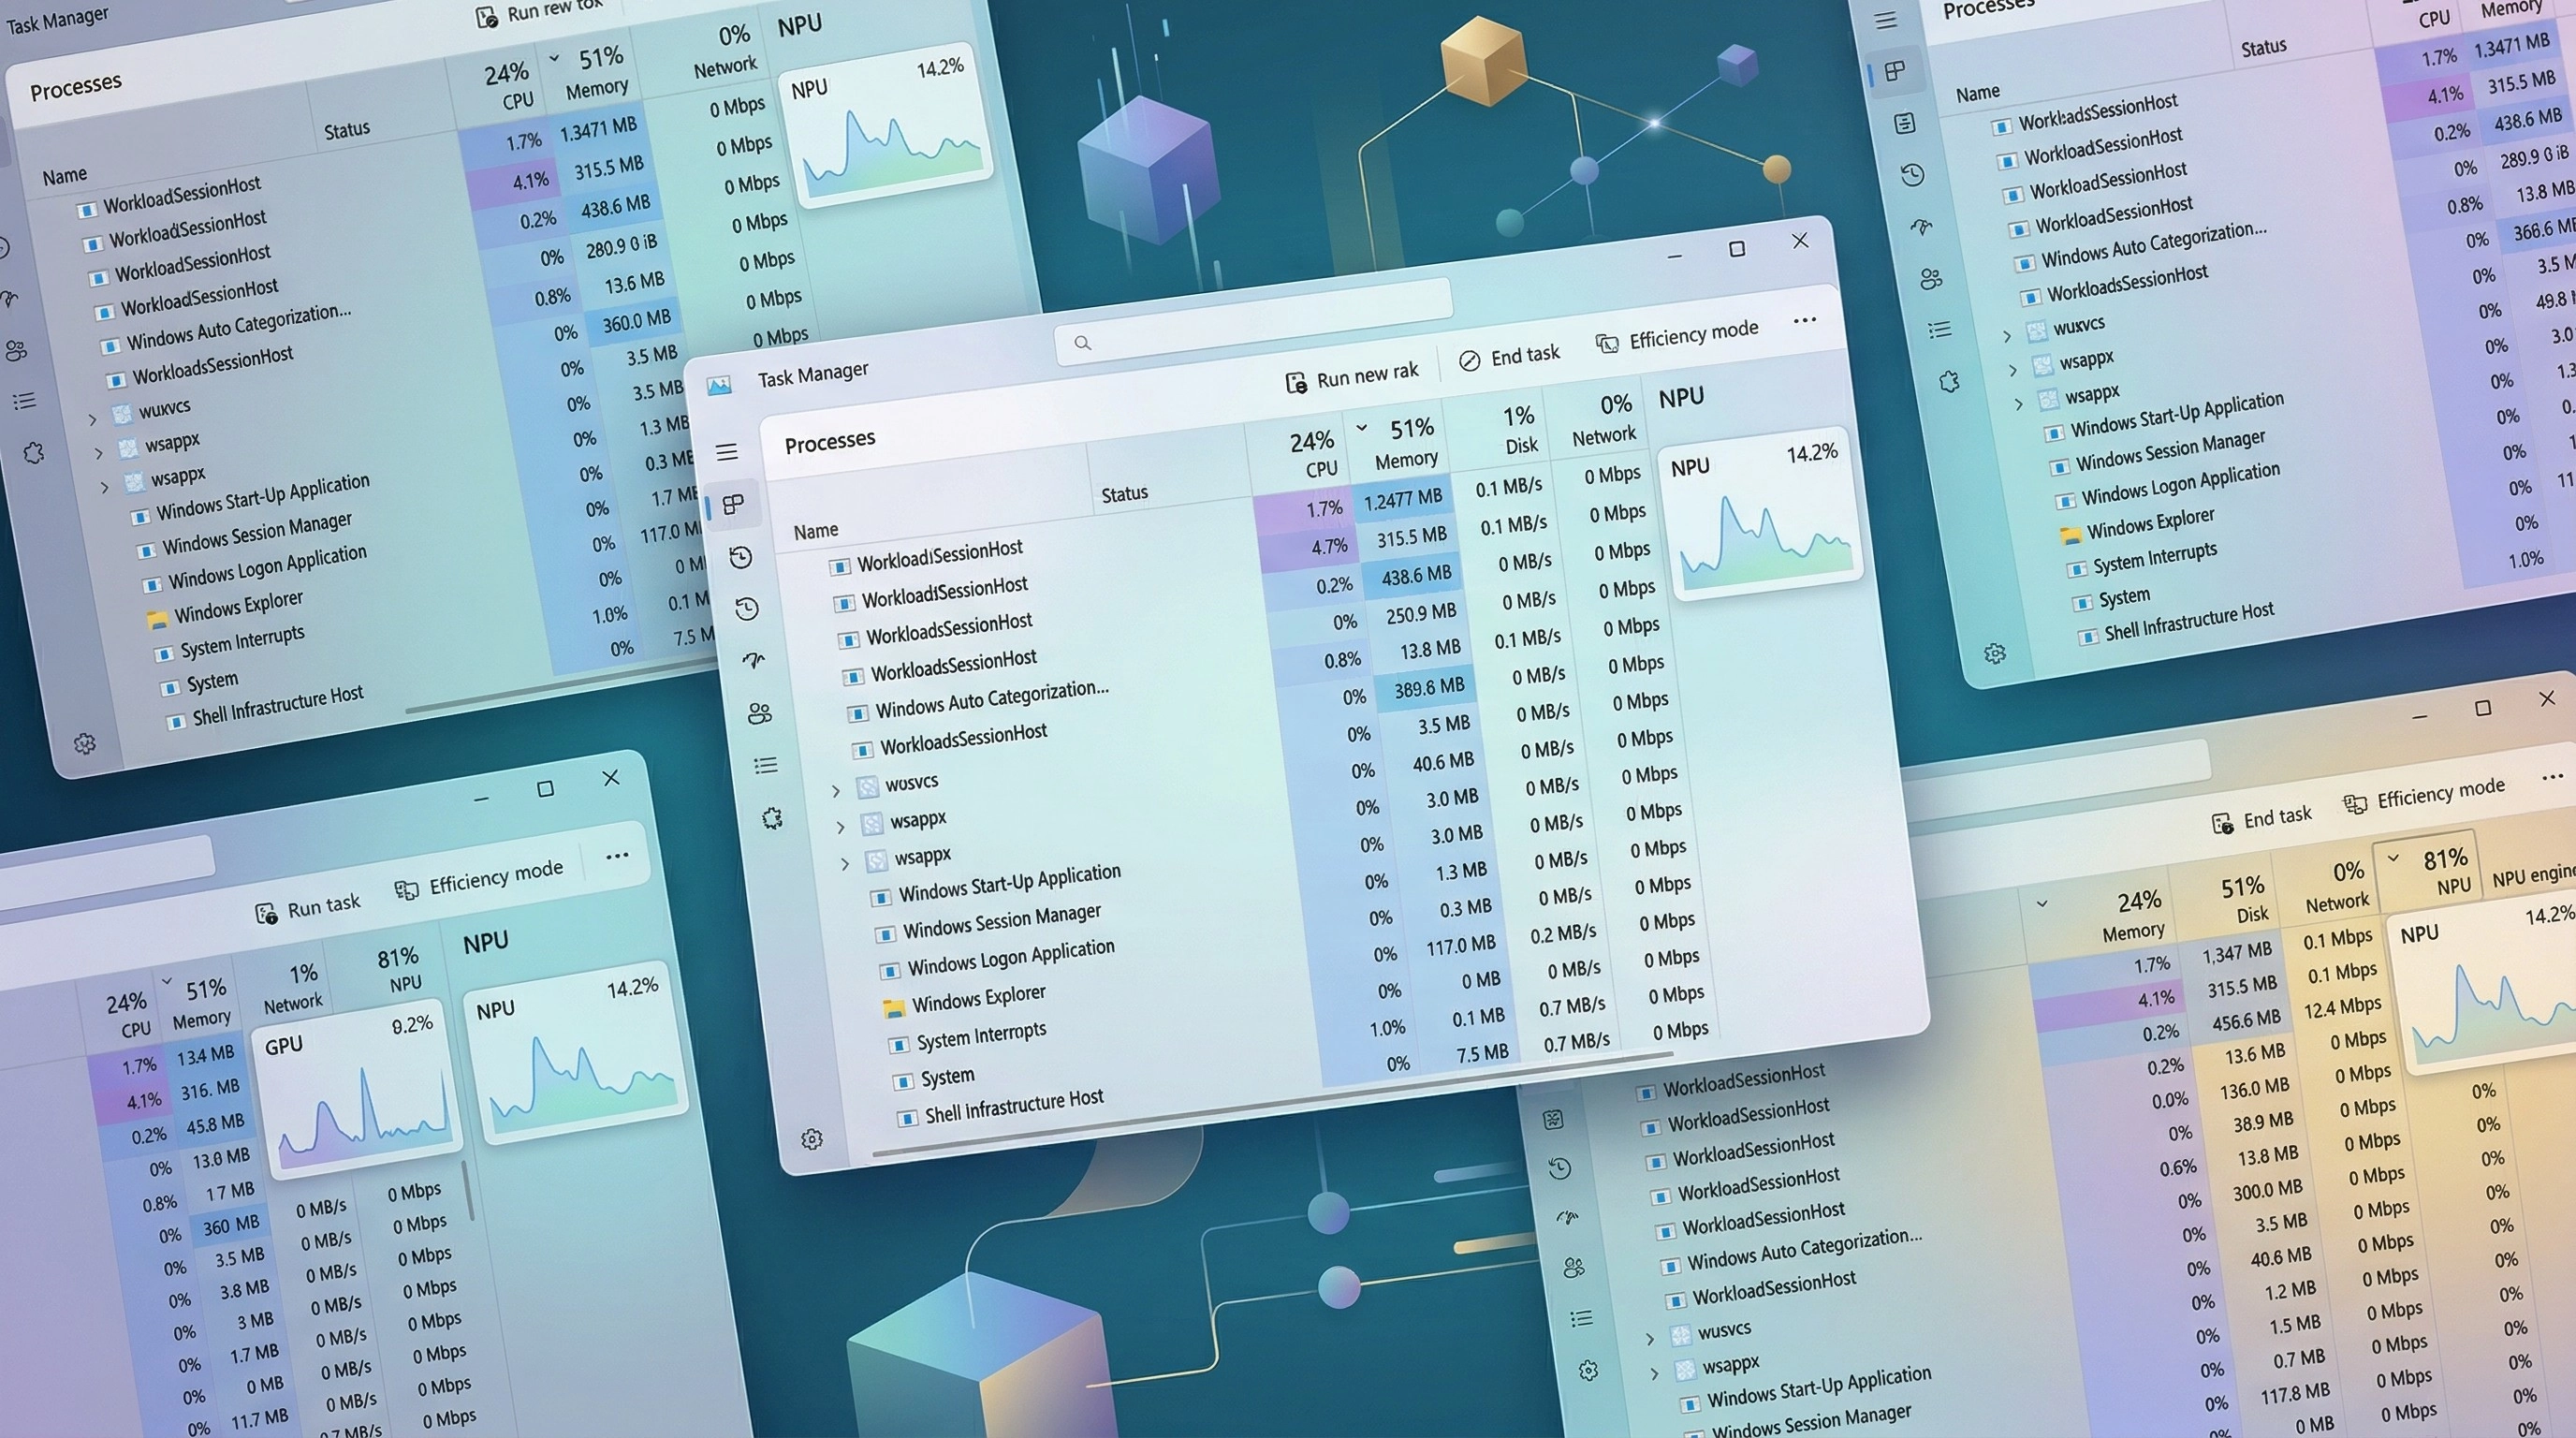Expand the wusvcs process group
Screen dimensions: 2576x1438
pos(1650,1338)
